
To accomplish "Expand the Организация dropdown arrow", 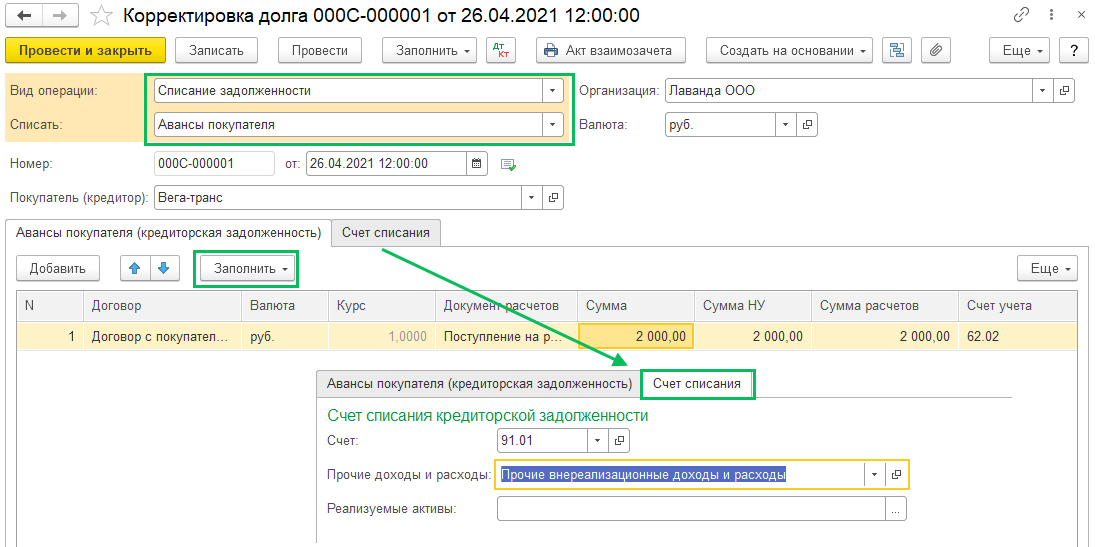I will [x=1043, y=91].
